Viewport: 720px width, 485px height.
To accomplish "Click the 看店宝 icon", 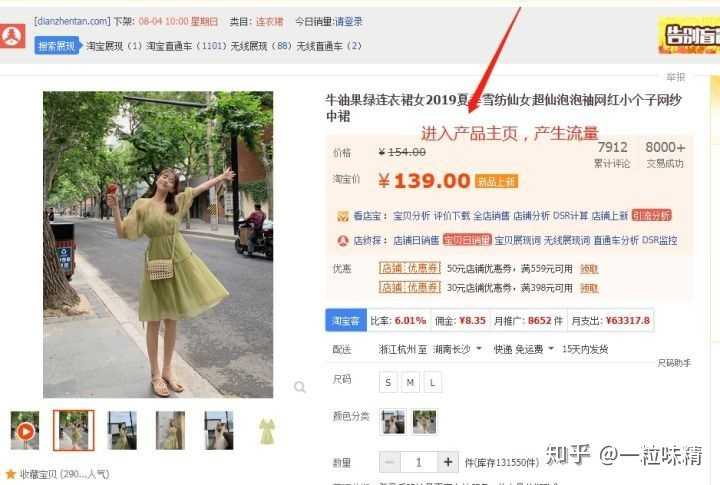I will [x=343, y=216].
